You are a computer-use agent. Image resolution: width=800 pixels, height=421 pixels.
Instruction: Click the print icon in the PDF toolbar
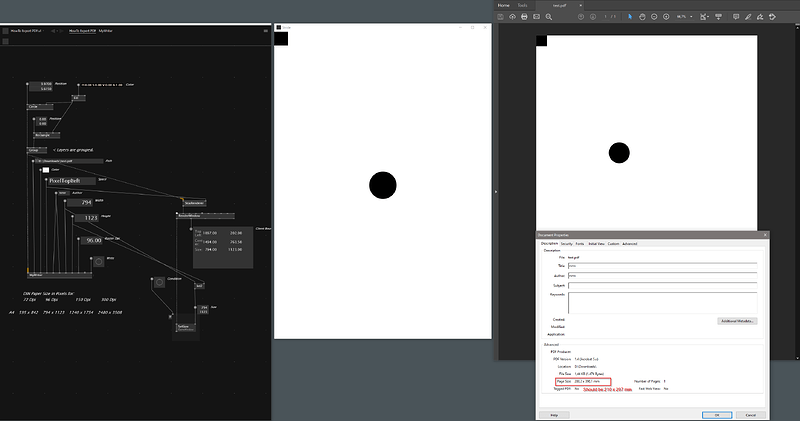click(x=524, y=17)
